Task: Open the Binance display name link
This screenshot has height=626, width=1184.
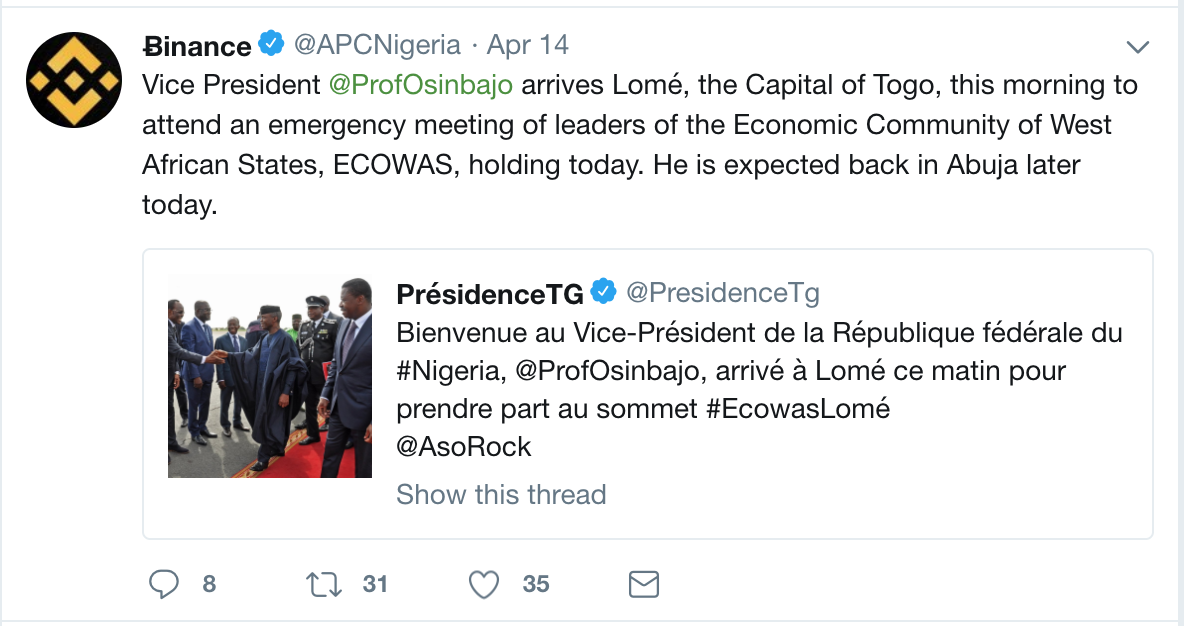Action: coord(197,46)
